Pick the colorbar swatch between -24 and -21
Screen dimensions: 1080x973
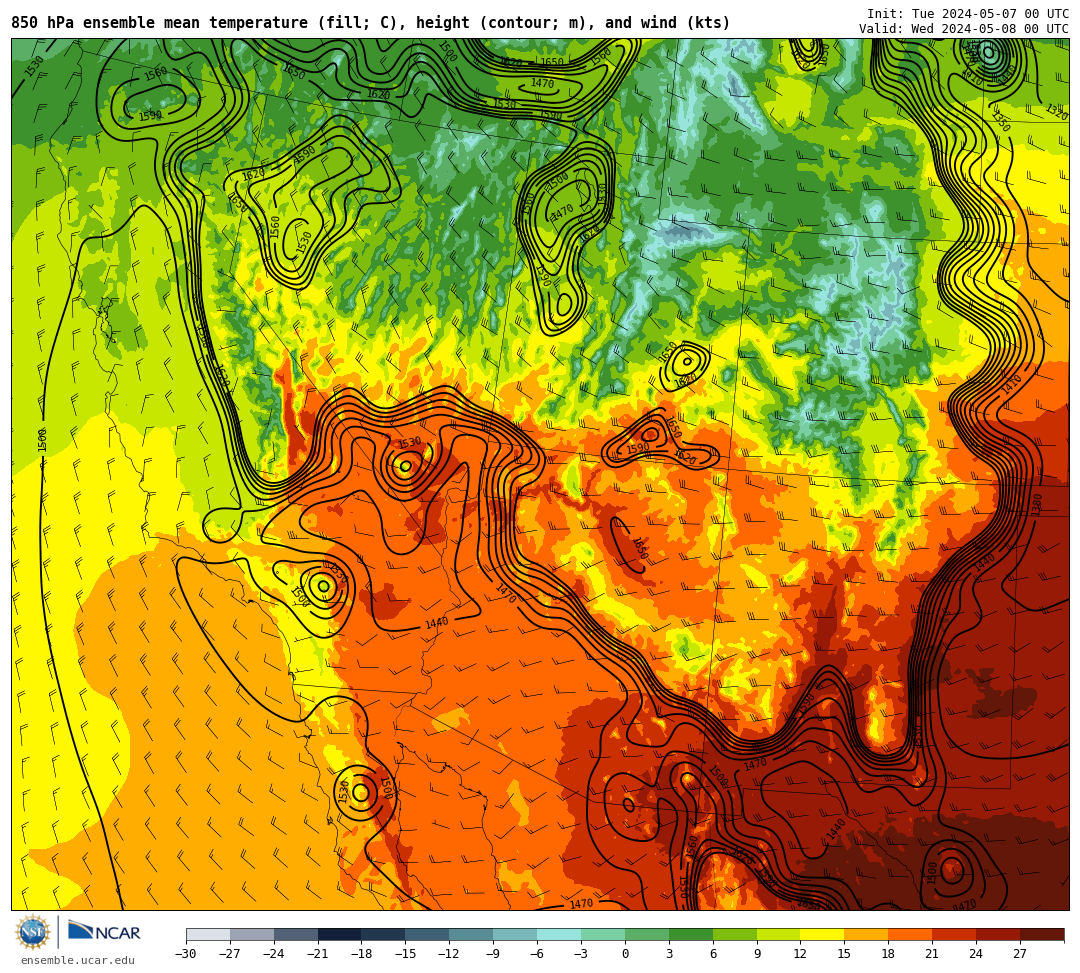click(x=295, y=934)
